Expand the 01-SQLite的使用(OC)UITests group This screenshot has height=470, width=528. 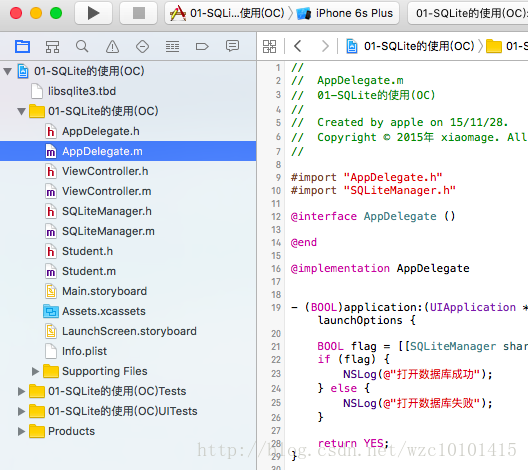(x=21, y=411)
